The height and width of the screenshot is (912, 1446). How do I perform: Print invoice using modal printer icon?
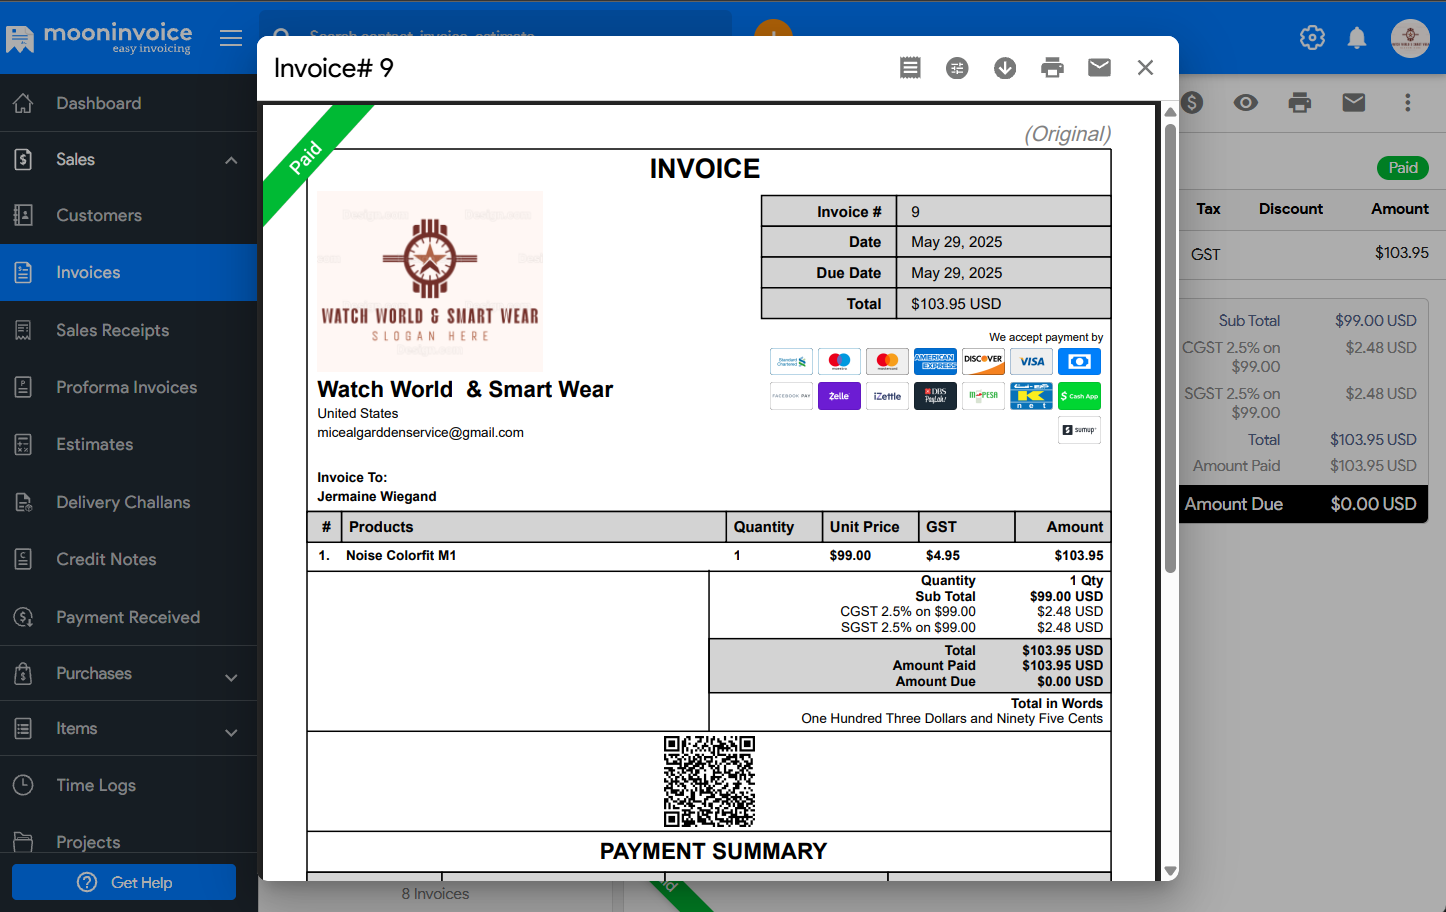point(1052,68)
